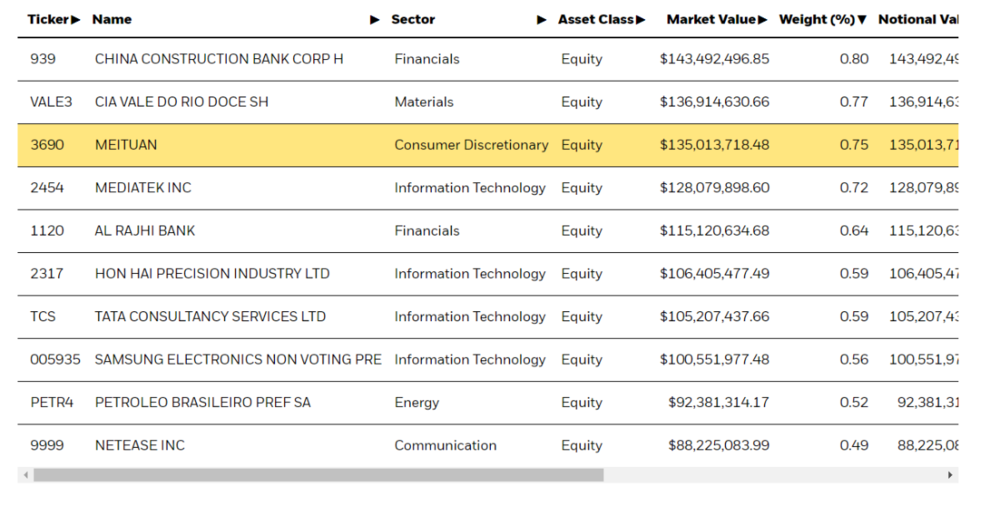
Task: Toggle the Weight (%) descending sort arrow
Action: click(862, 20)
